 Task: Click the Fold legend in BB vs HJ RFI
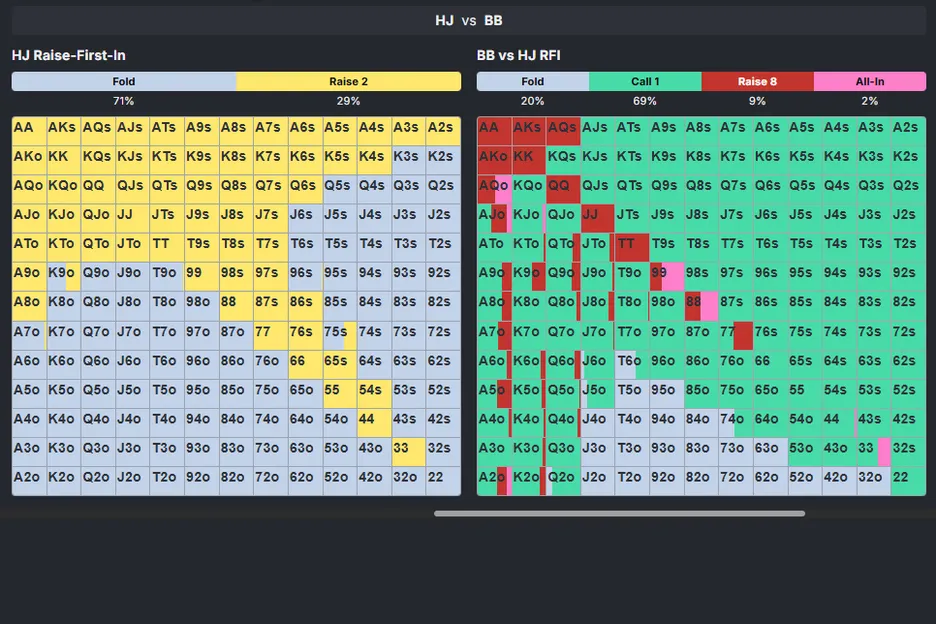tap(533, 82)
